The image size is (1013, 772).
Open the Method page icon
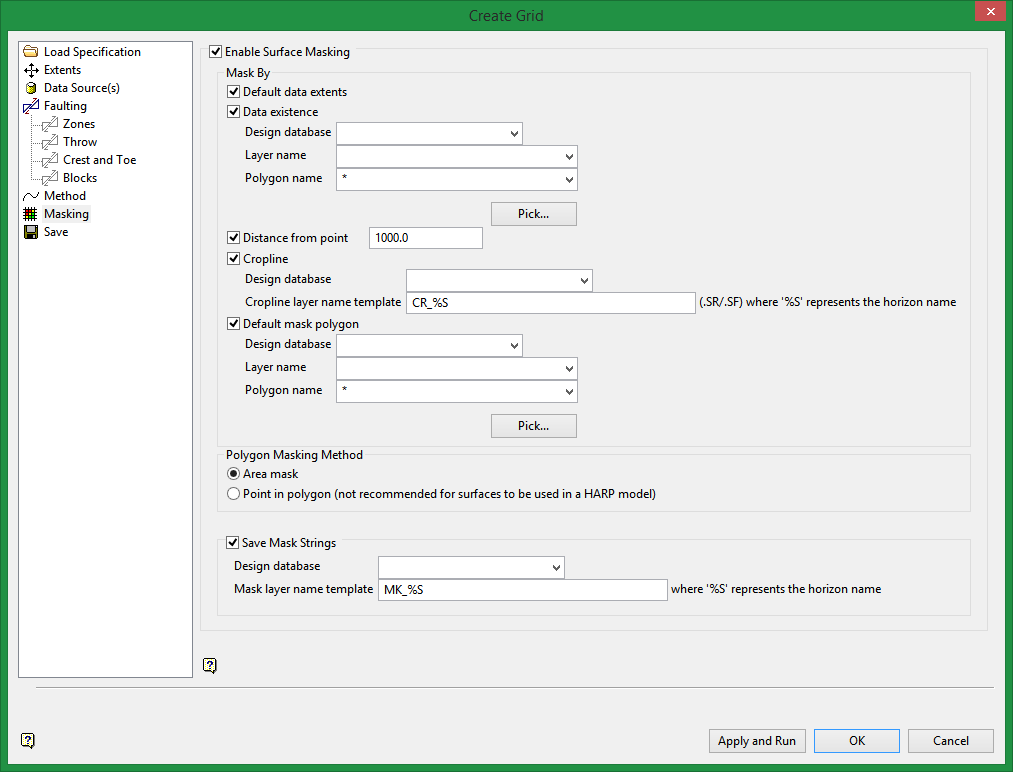(x=32, y=195)
